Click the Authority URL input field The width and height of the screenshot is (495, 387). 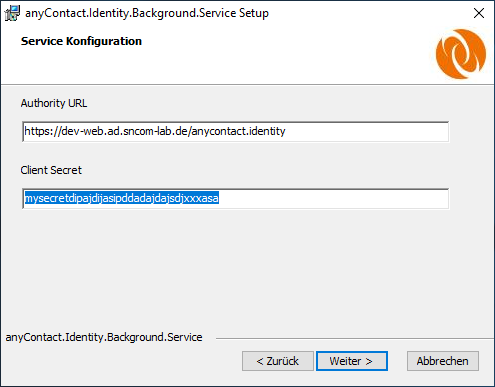pyautogui.click(x=236, y=132)
